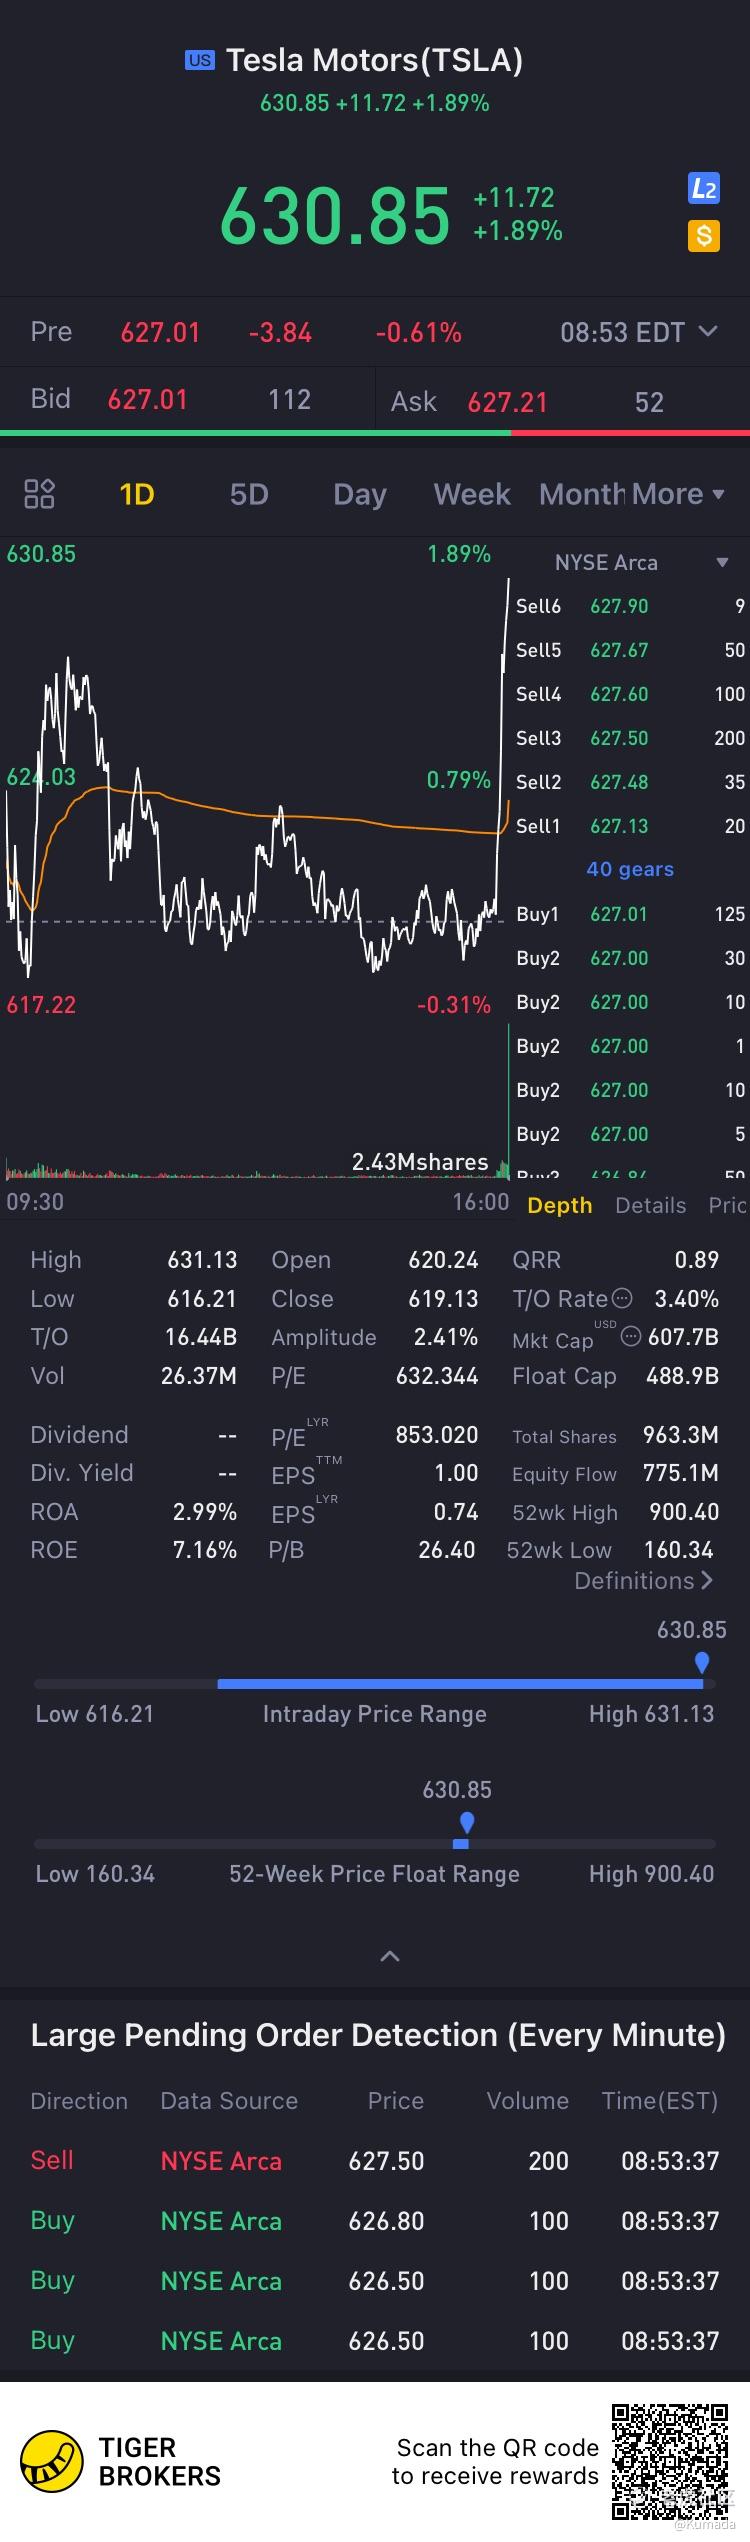The width and height of the screenshot is (750, 2542).
Task: Tap the Sell3 627.50 order row
Action: tap(630, 738)
